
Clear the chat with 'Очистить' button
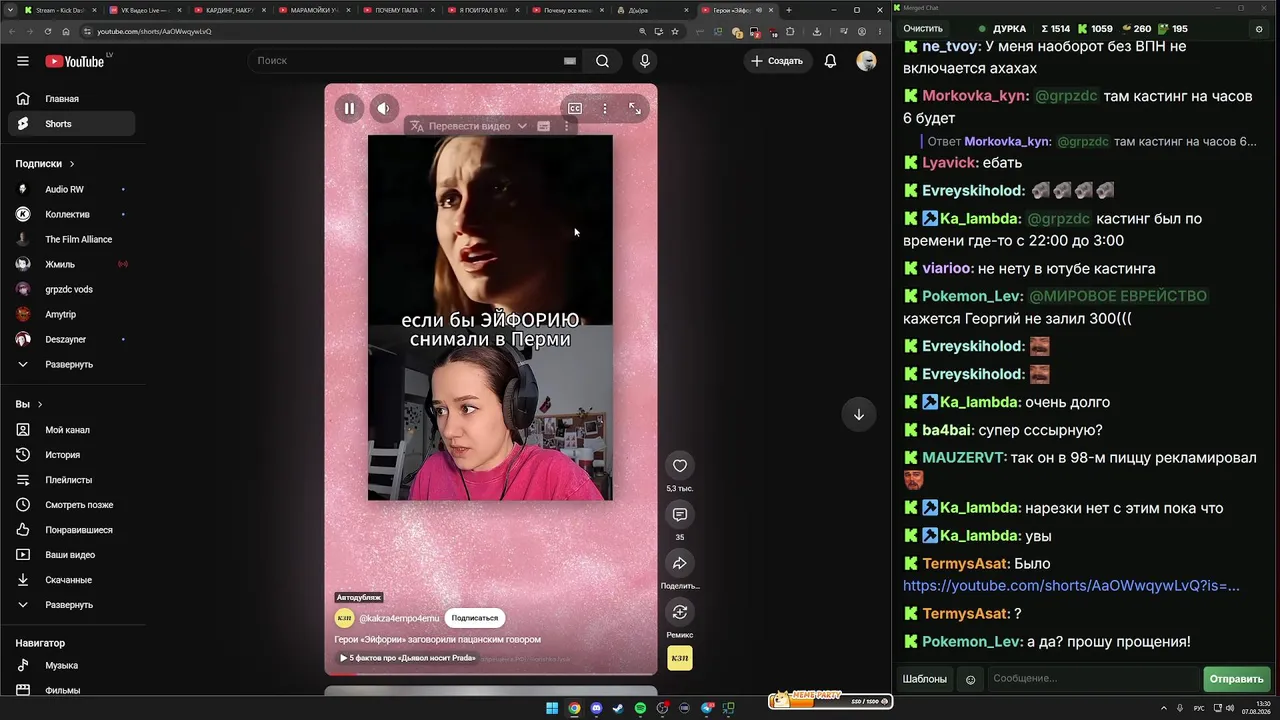tap(923, 29)
